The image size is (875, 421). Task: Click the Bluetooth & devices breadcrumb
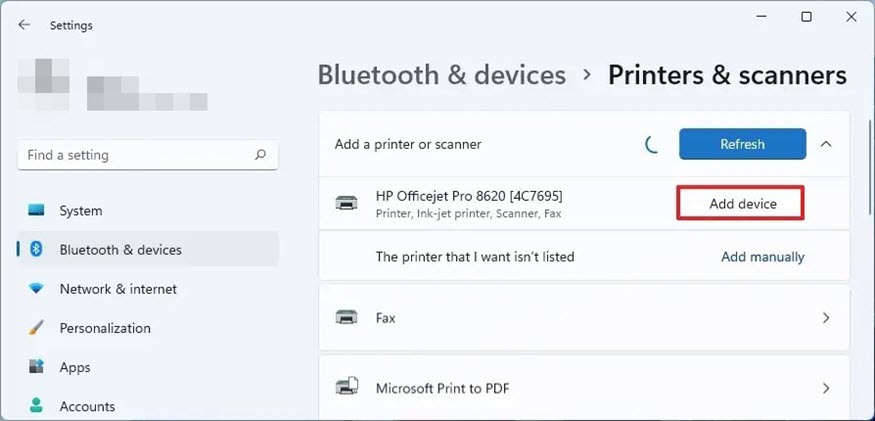pos(441,75)
